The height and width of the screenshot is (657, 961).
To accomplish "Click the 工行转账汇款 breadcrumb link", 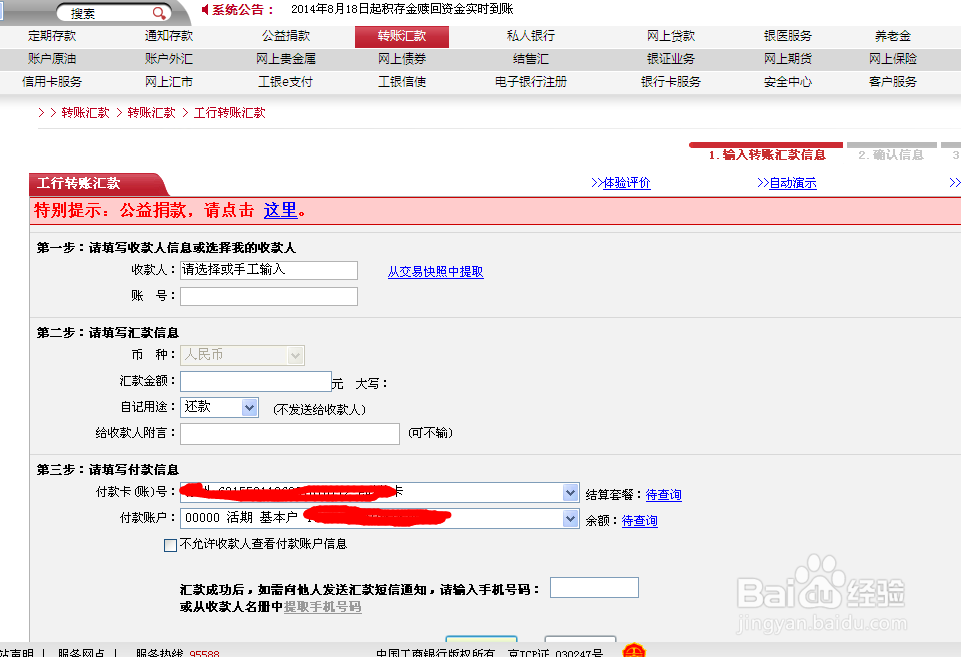I will (229, 113).
